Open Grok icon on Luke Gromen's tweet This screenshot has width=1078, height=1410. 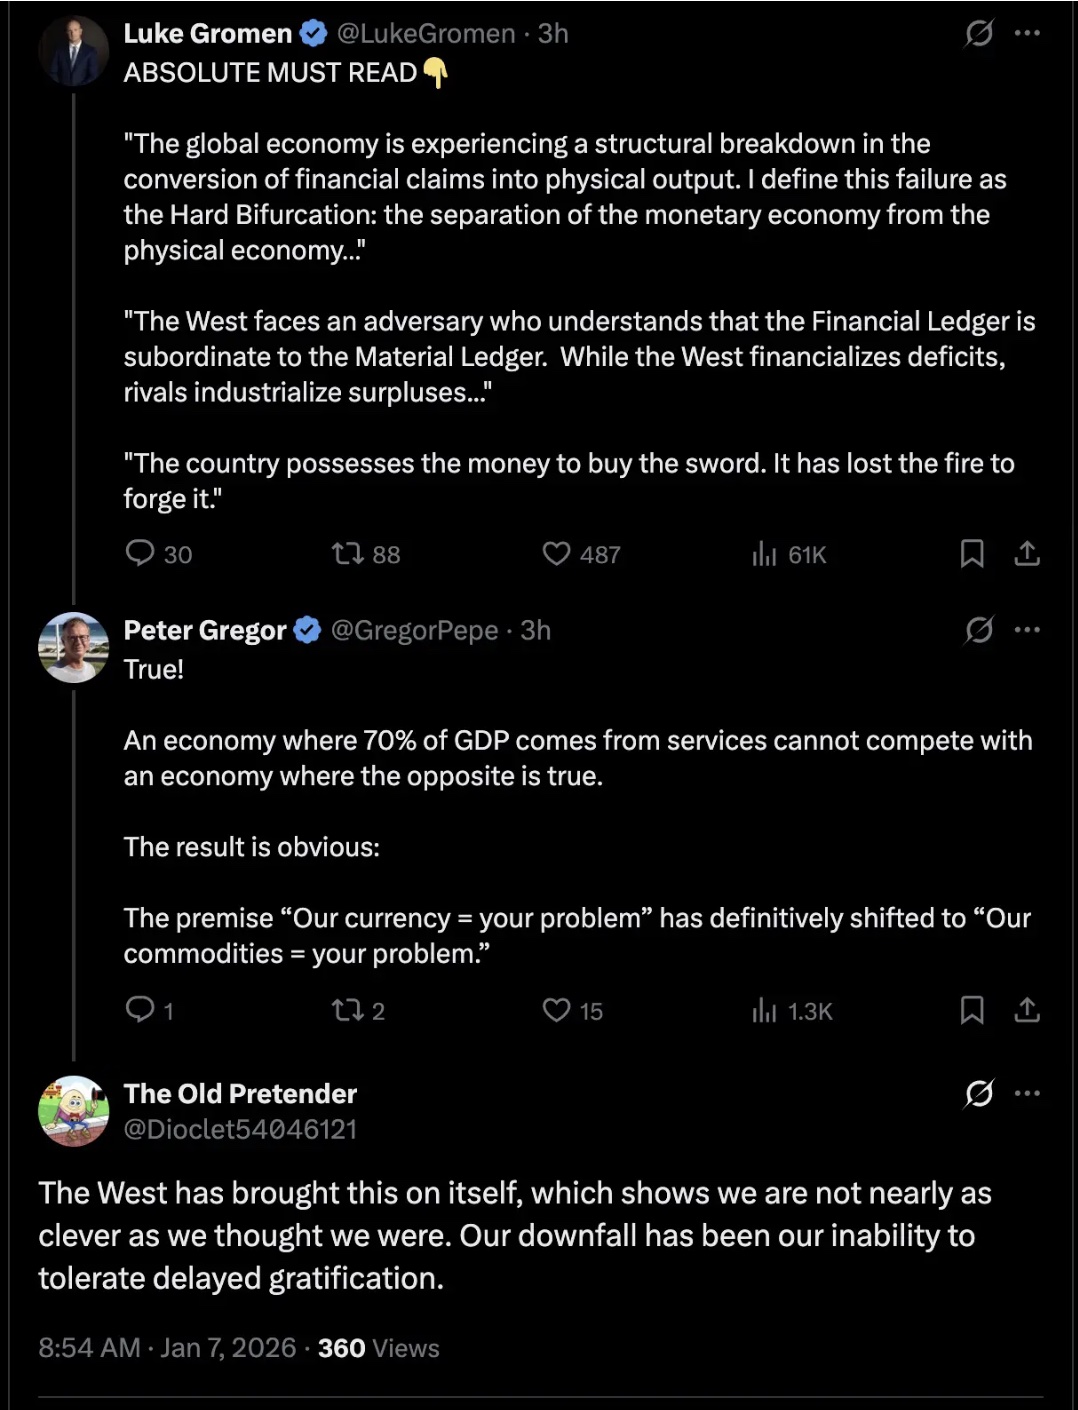979,33
